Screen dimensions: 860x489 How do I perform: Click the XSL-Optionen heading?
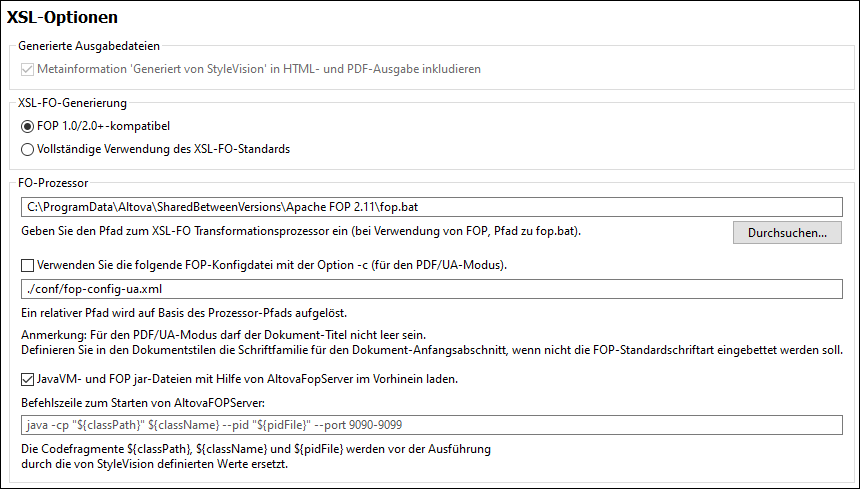point(62,17)
